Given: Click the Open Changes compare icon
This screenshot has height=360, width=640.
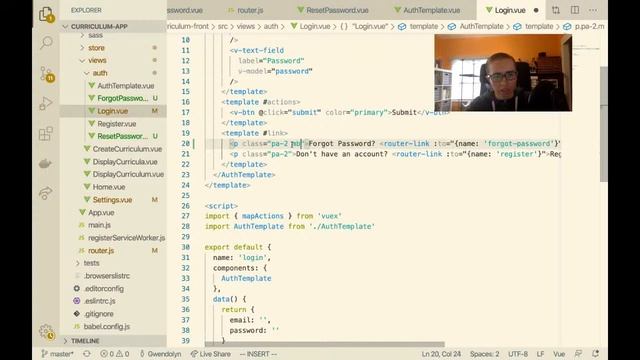Looking at the screenshot, I should [556, 10].
